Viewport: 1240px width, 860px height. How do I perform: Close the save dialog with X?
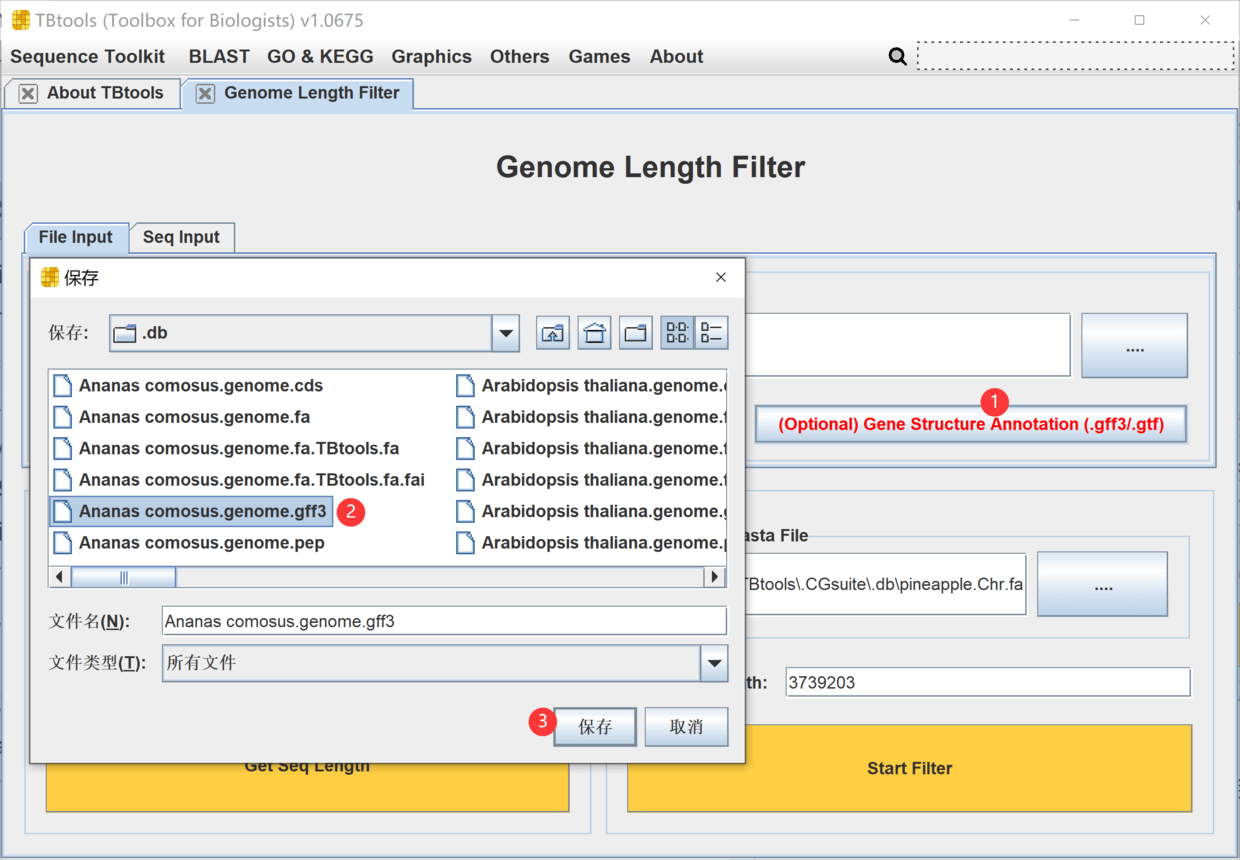click(721, 277)
